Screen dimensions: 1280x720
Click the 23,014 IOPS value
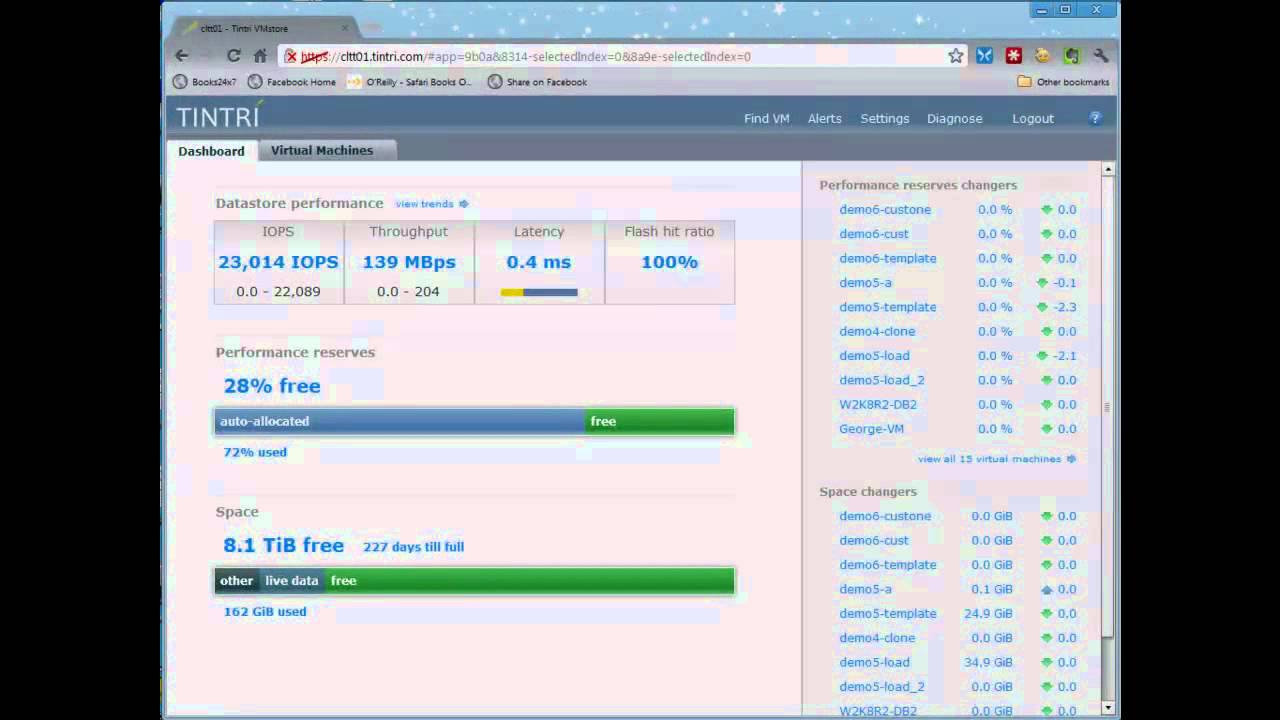pyautogui.click(x=279, y=262)
